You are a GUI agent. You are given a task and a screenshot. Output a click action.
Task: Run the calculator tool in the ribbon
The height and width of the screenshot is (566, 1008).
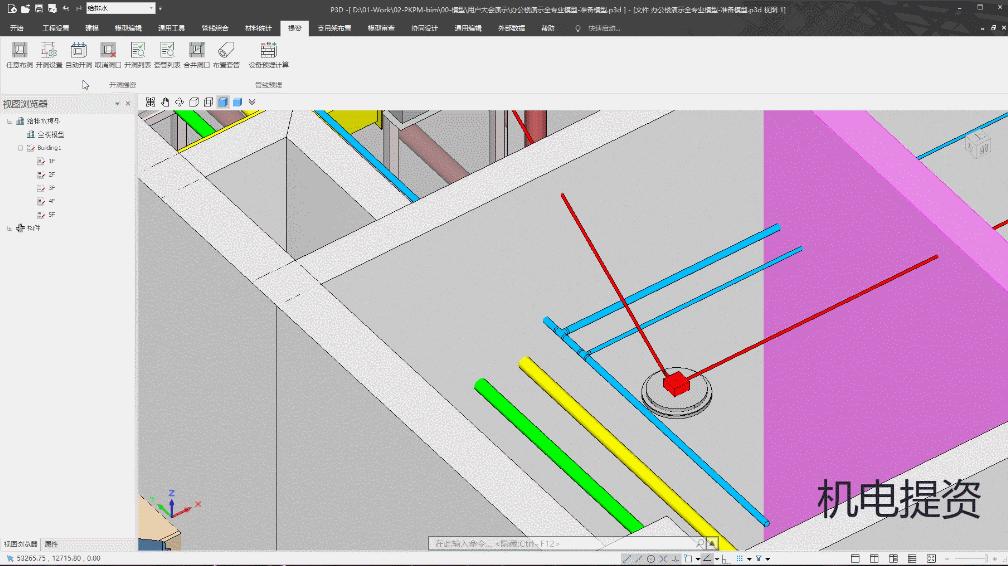point(268,50)
